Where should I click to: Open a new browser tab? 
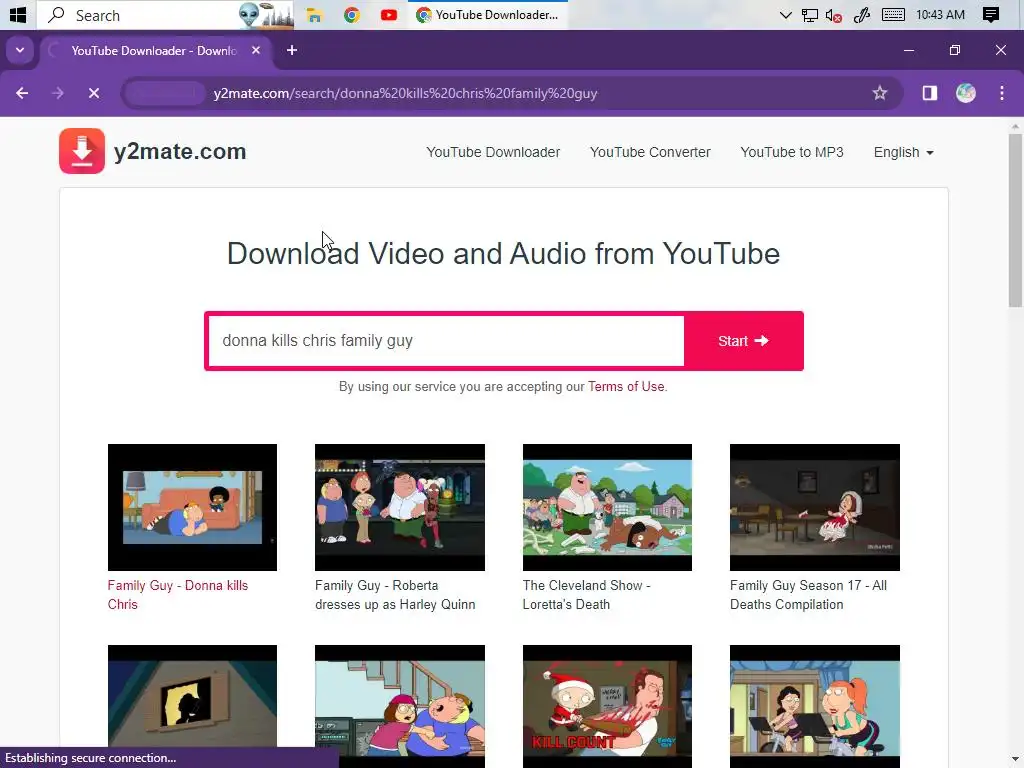click(292, 50)
